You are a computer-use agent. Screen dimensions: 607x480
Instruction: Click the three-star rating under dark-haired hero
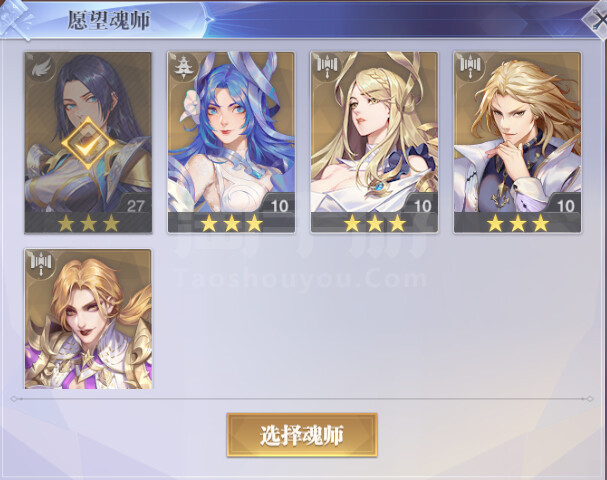[x=88, y=223]
